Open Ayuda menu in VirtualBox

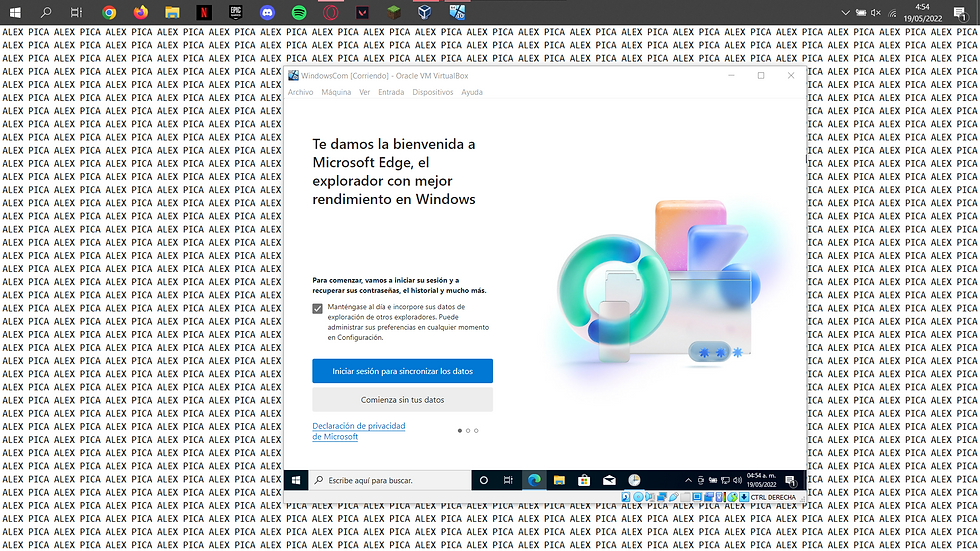tap(472, 92)
